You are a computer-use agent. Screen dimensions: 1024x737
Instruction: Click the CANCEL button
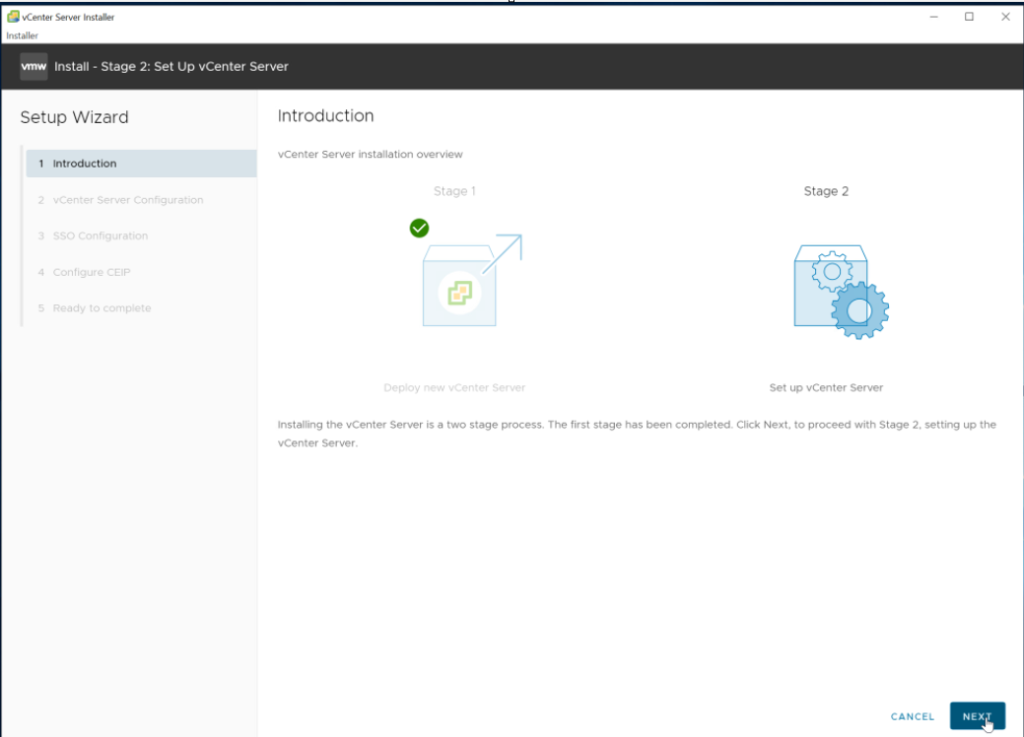912,716
